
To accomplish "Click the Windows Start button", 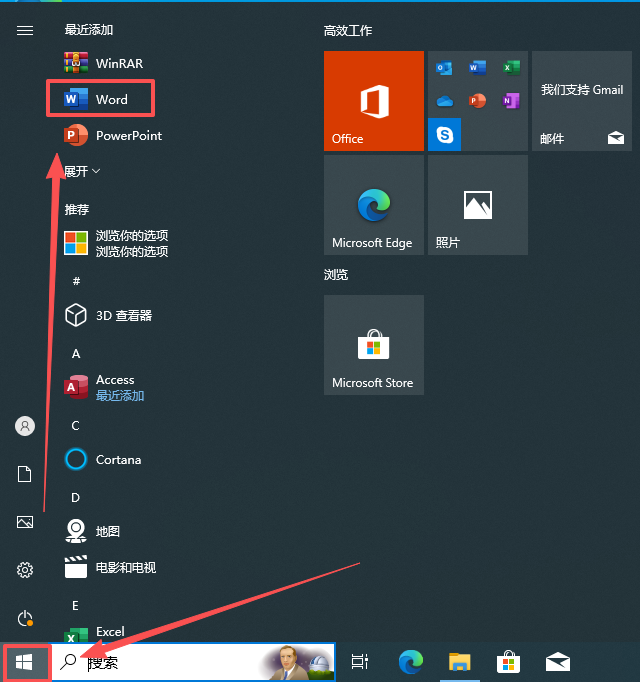I will (24, 662).
